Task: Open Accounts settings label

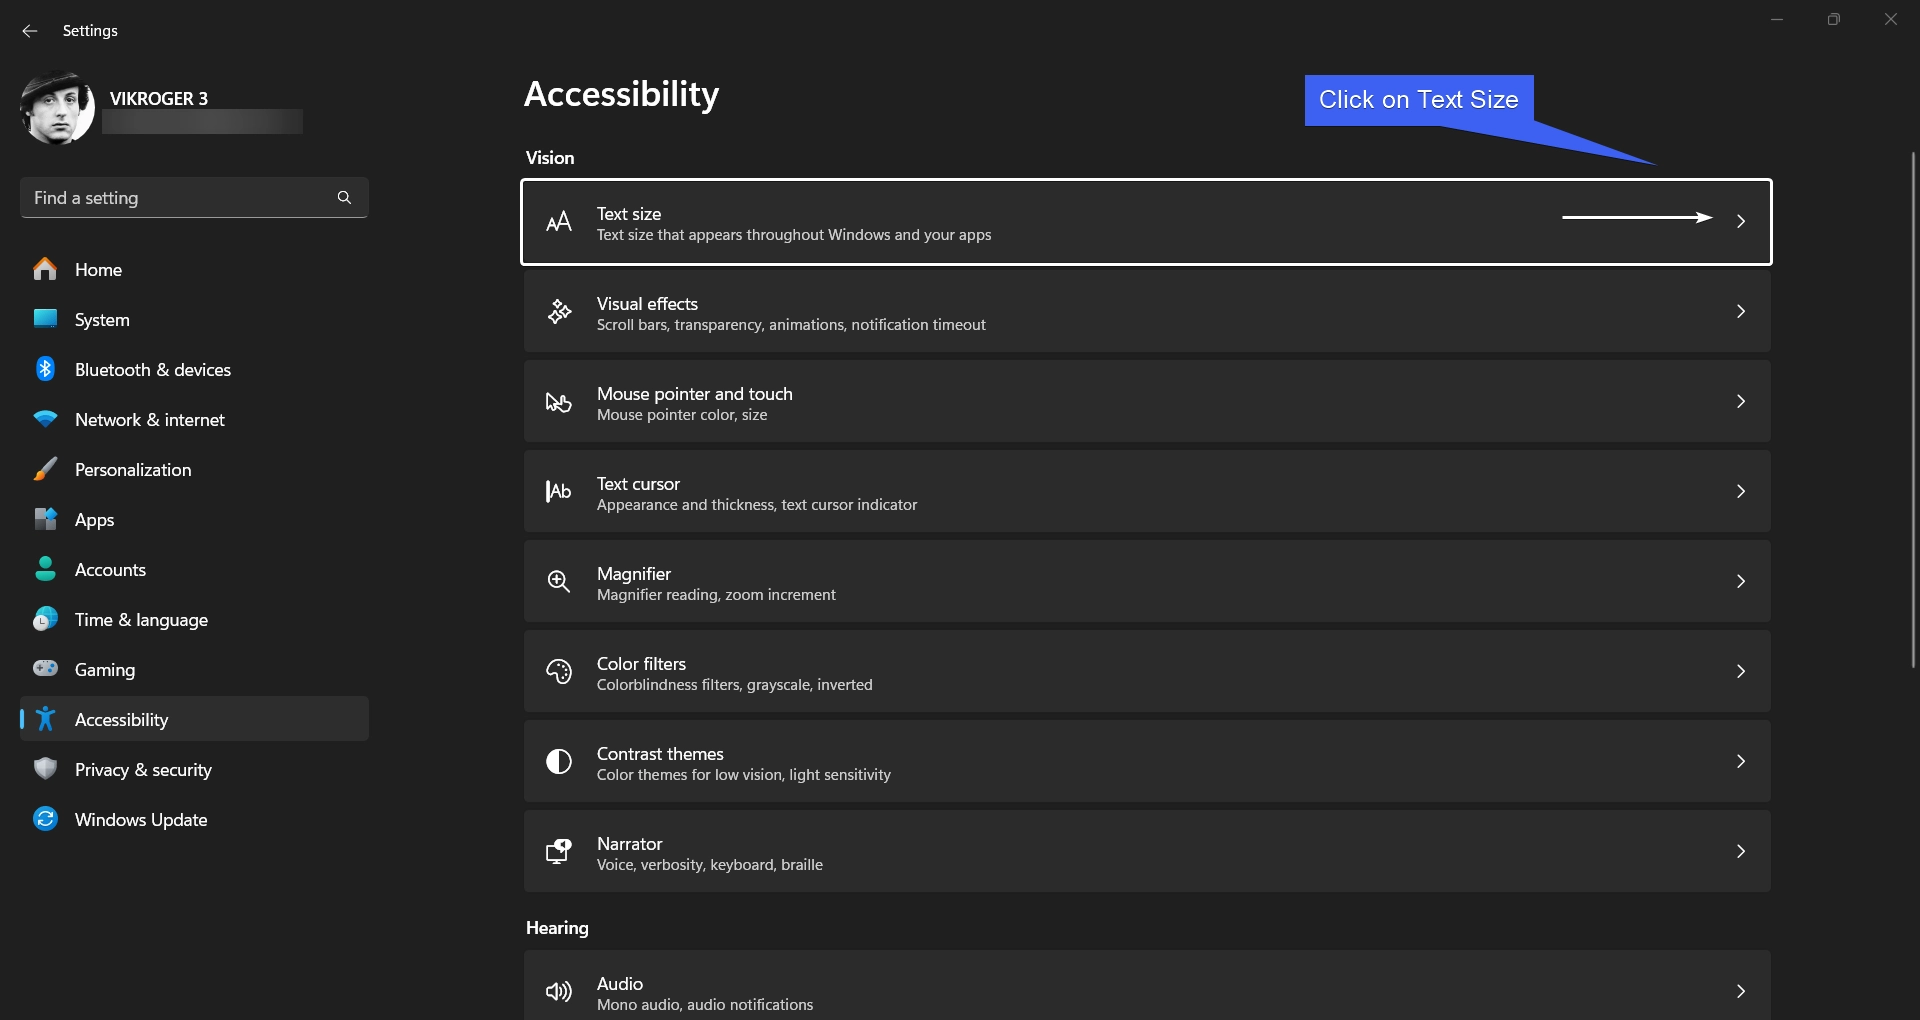Action: tap(110, 570)
